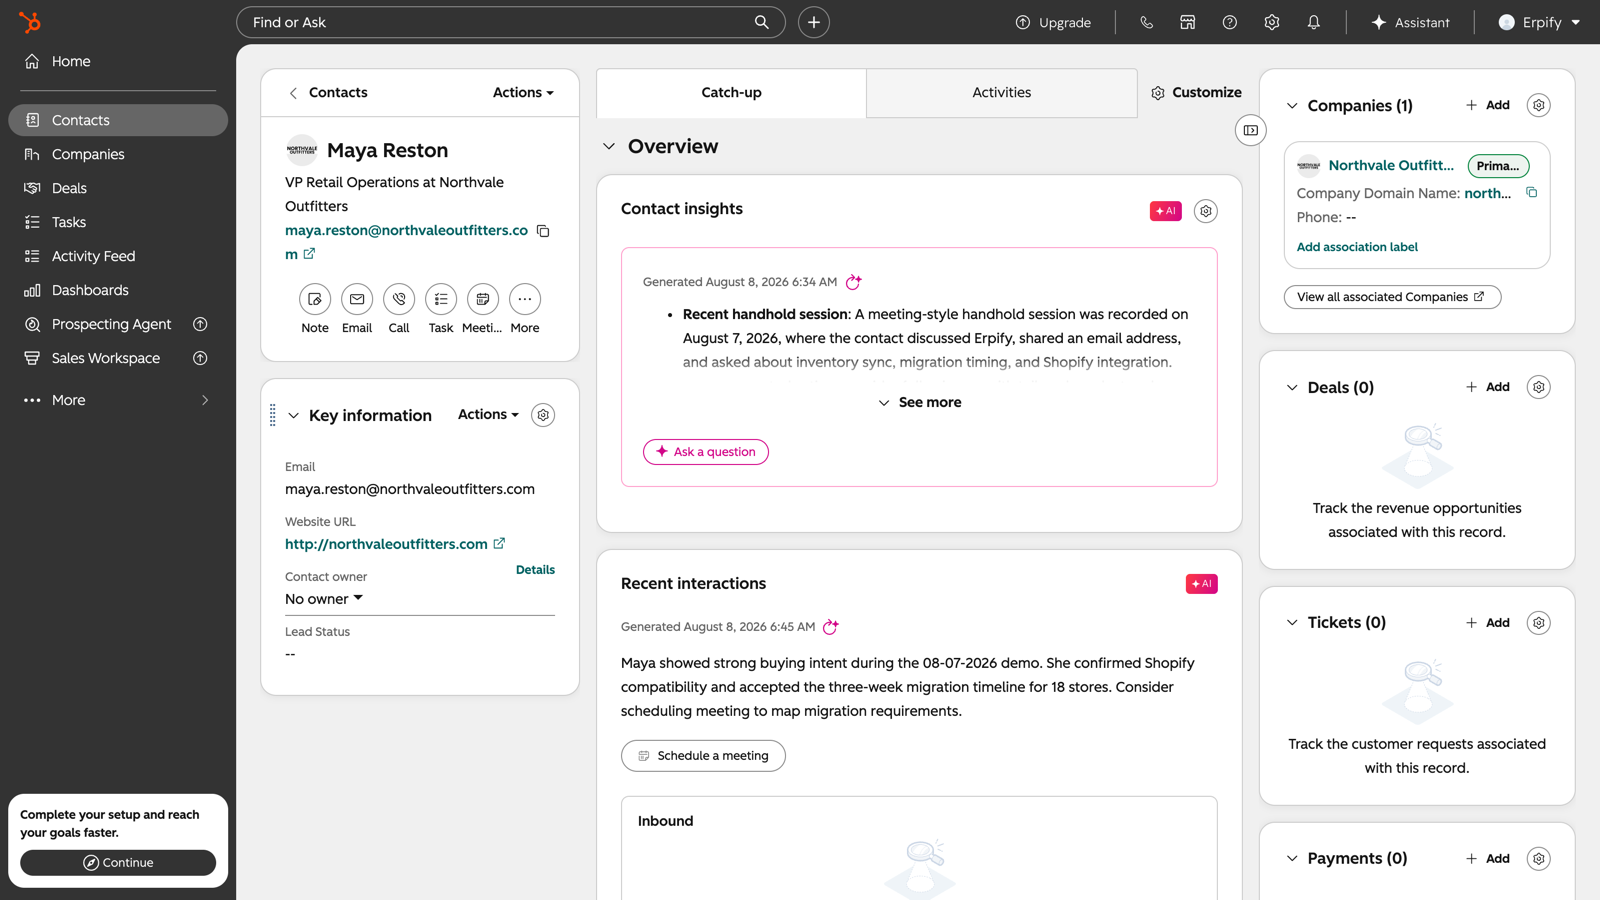The width and height of the screenshot is (1600, 900).
Task: Regenerate the Recent interactions summary
Action: (830, 627)
